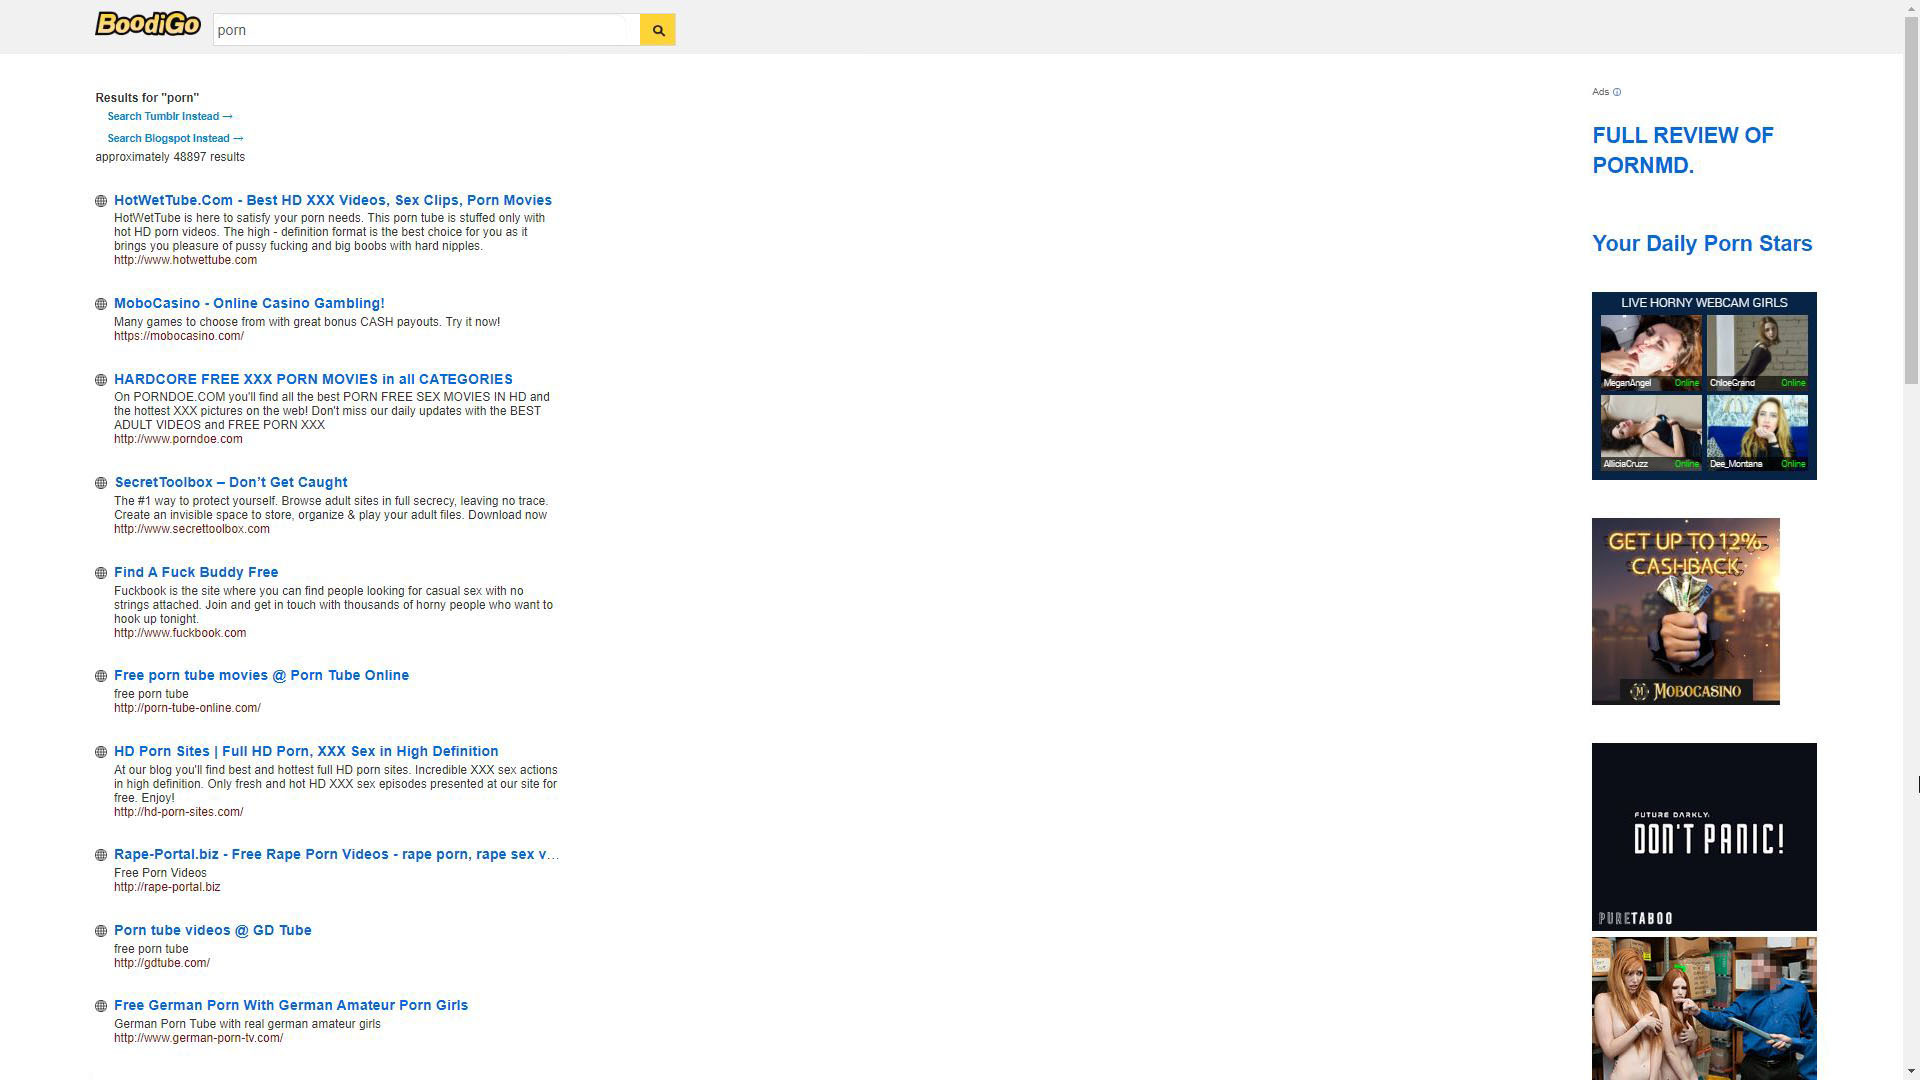Open HD Porn Sites result title

point(306,751)
